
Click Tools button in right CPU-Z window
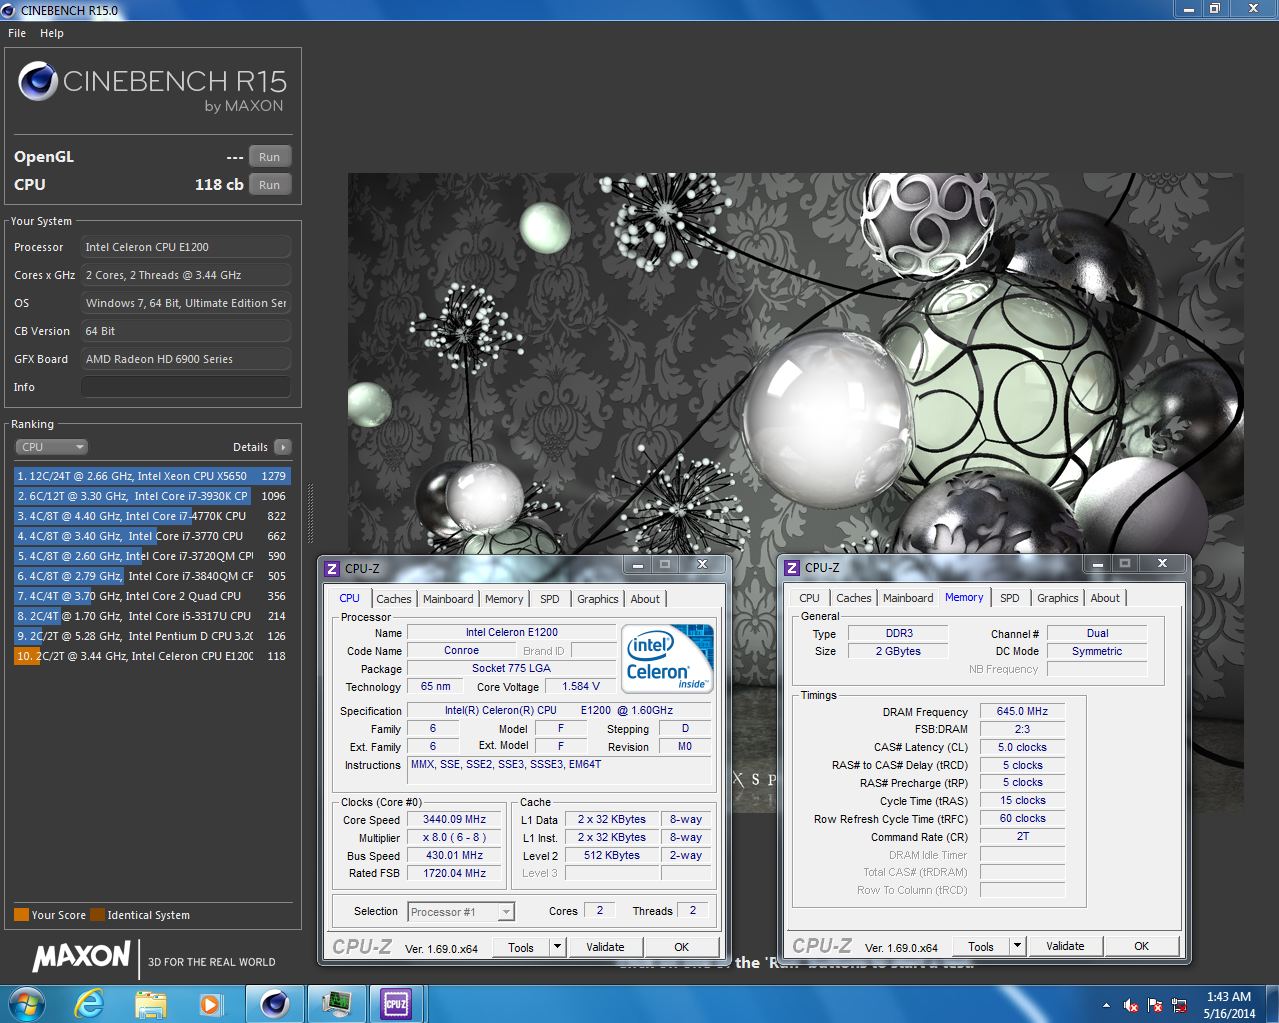click(x=982, y=946)
